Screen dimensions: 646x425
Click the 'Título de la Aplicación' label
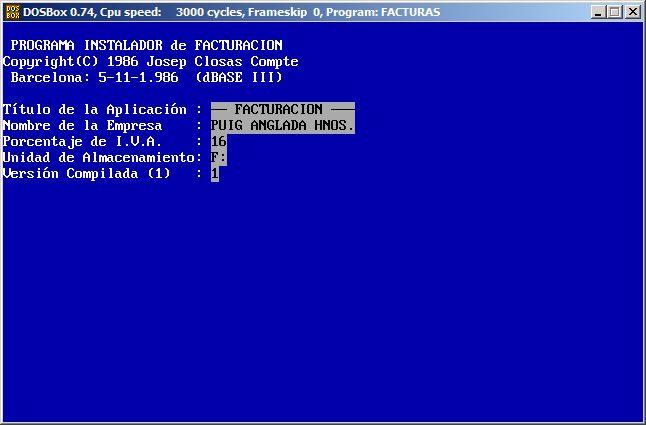tap(95, 109)
